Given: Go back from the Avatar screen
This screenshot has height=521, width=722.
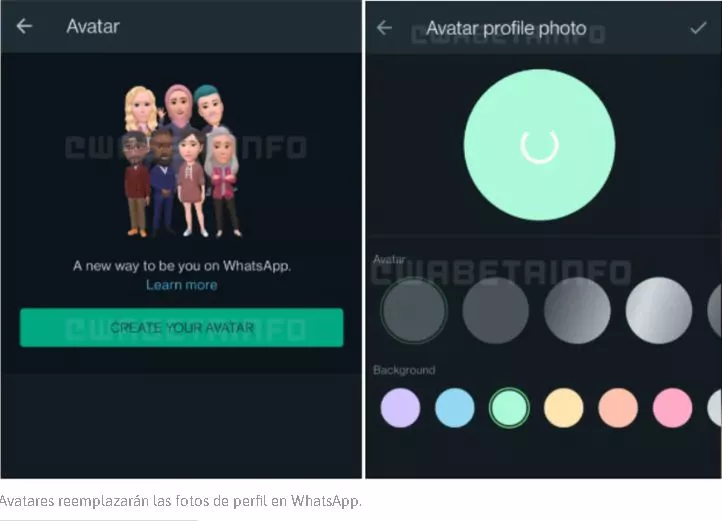Looking at the screenshot, I should coord(24,26).
